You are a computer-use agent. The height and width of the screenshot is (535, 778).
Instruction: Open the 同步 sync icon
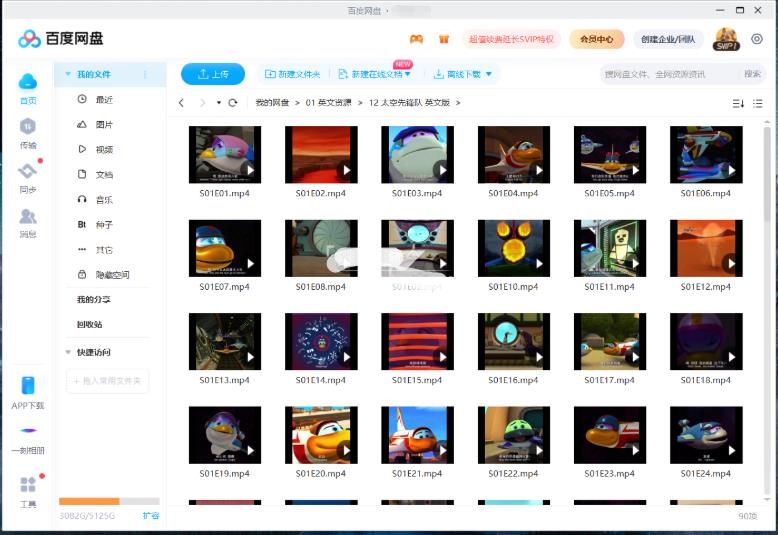tap(28, 171)
